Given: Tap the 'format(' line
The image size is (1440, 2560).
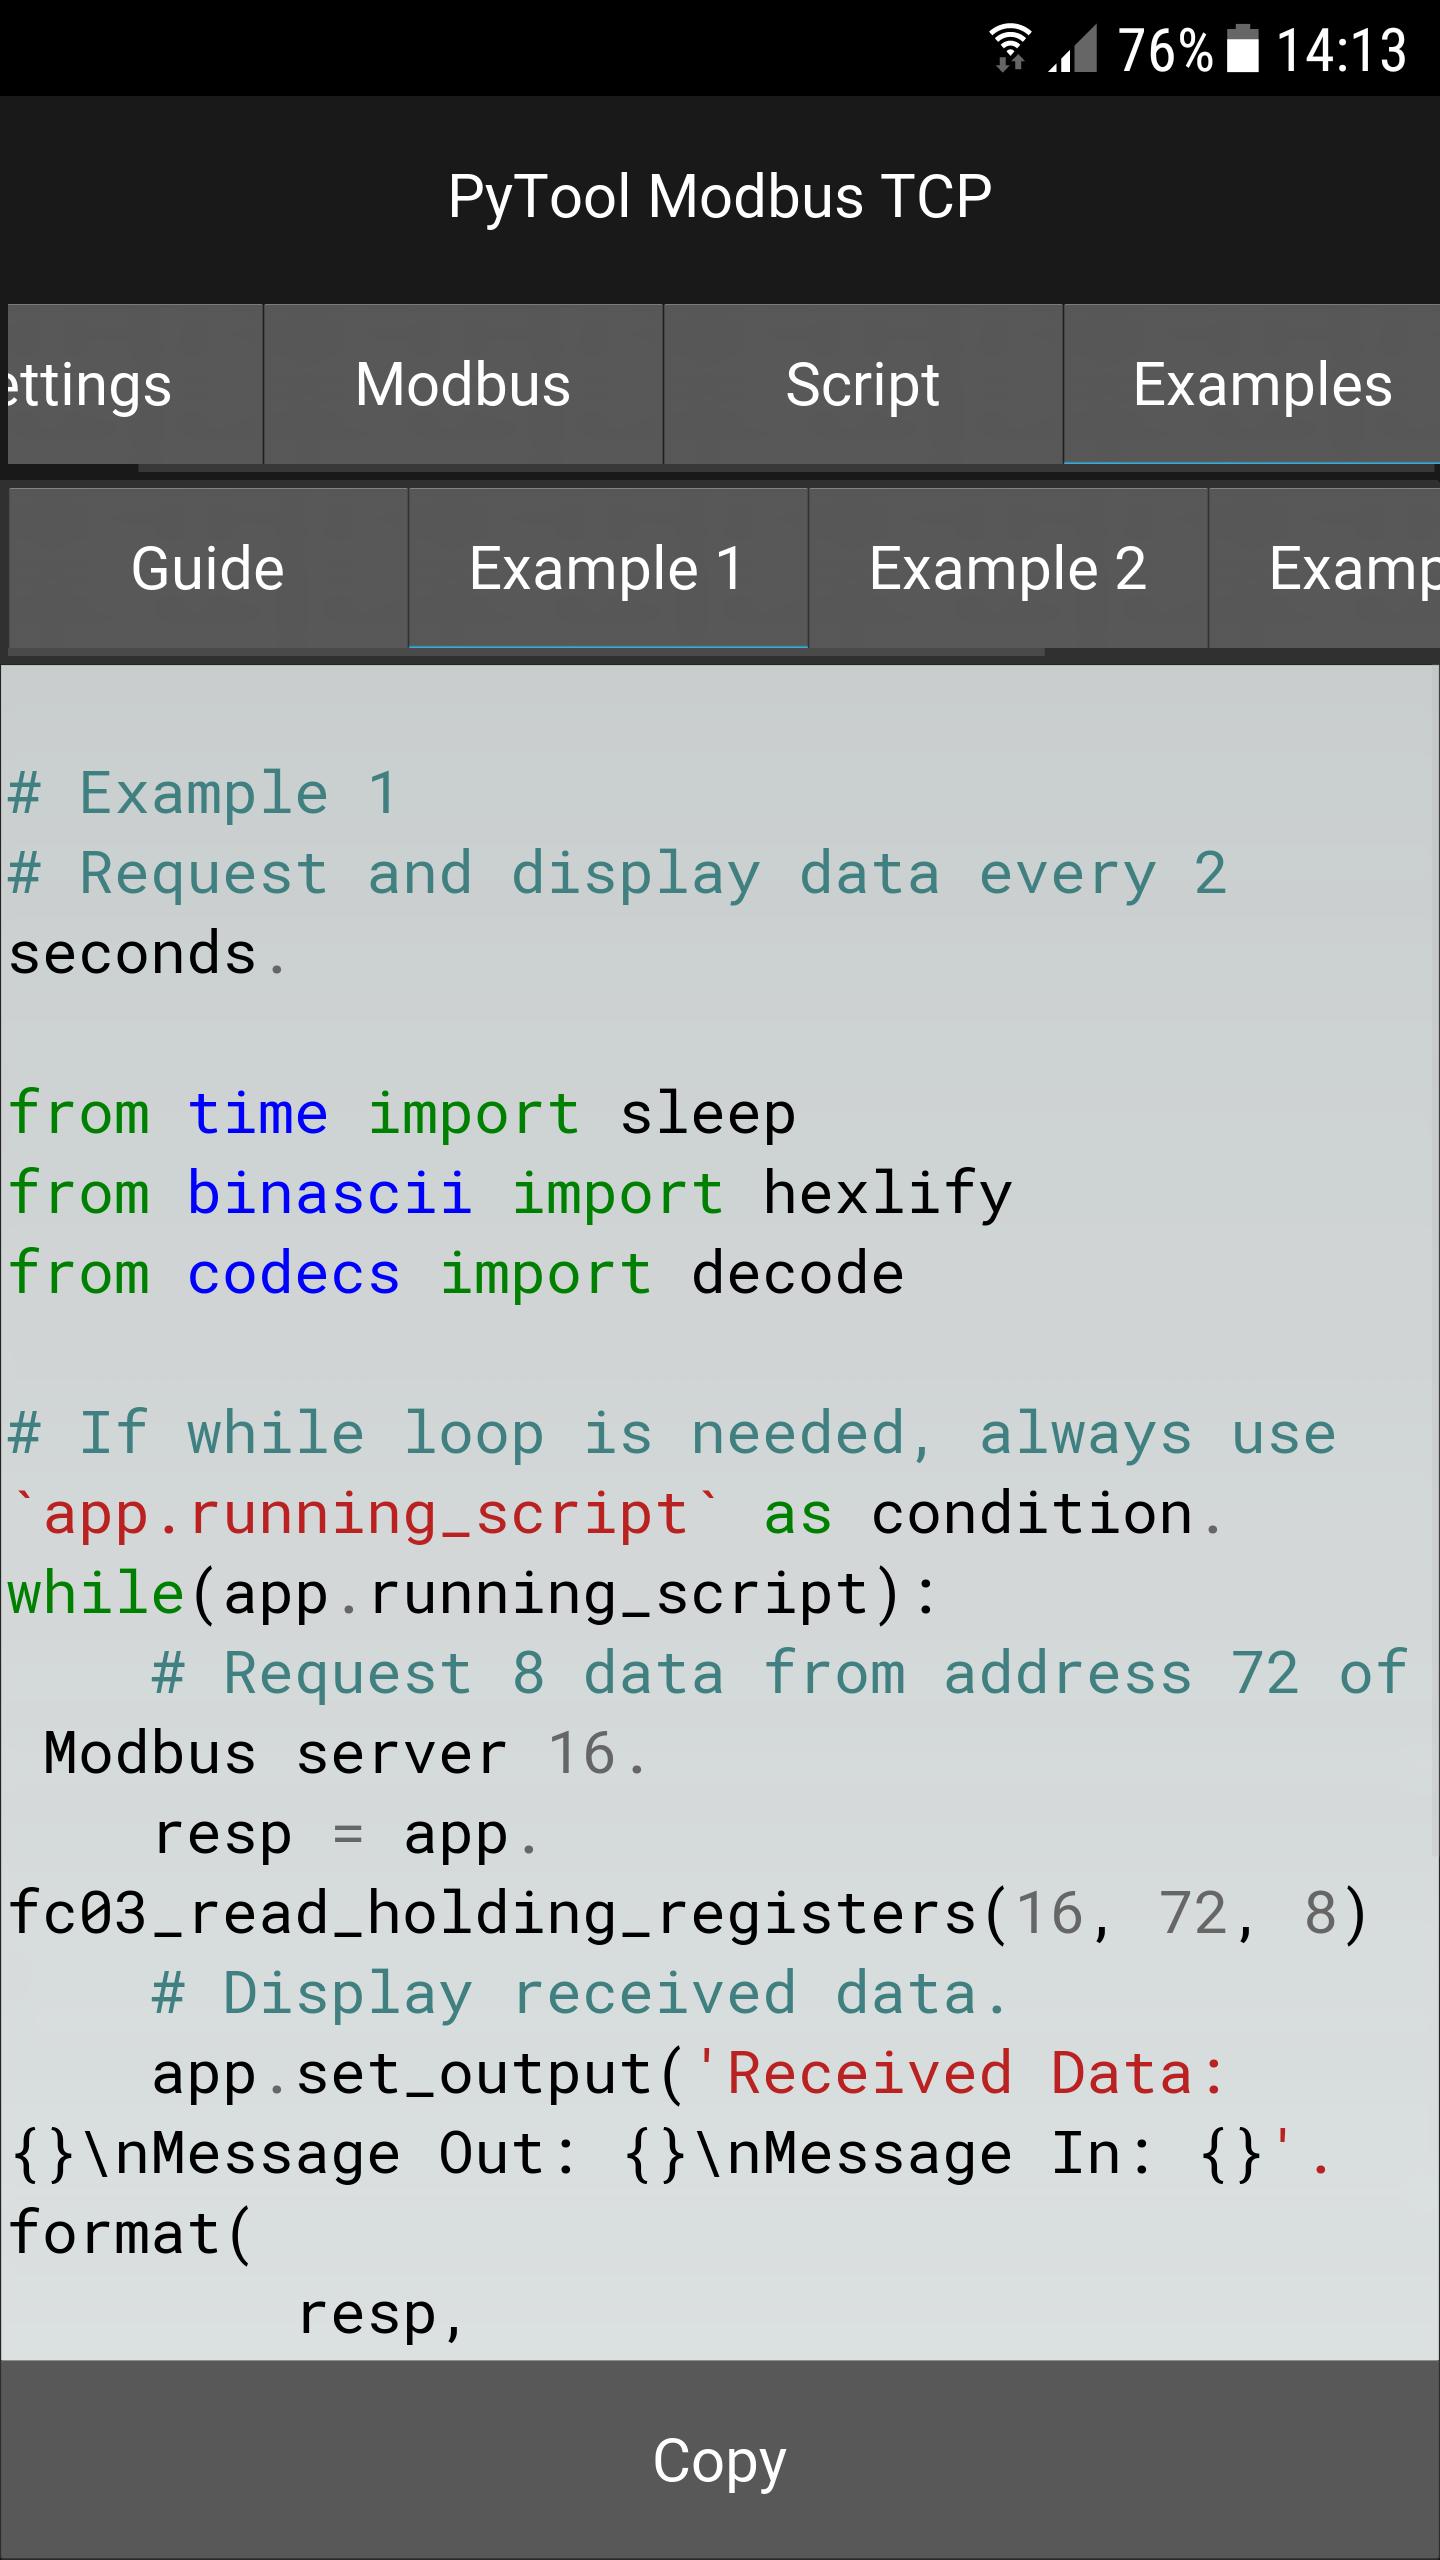Looking at the screenshot, I should coord(130,2234).
